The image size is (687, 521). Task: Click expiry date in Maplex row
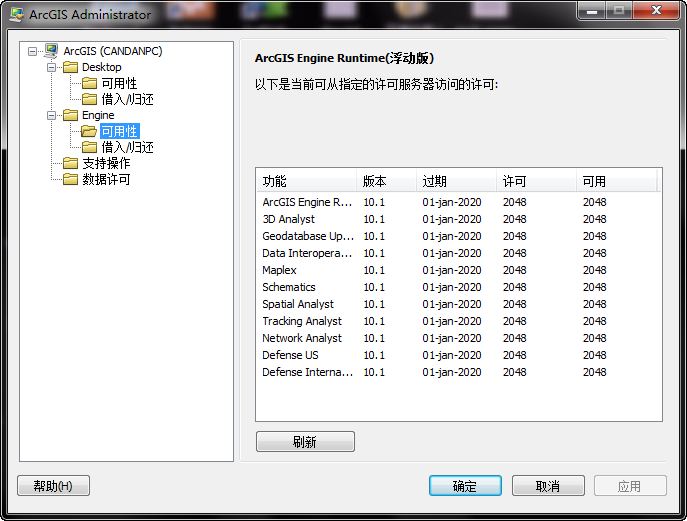[452, 270]
